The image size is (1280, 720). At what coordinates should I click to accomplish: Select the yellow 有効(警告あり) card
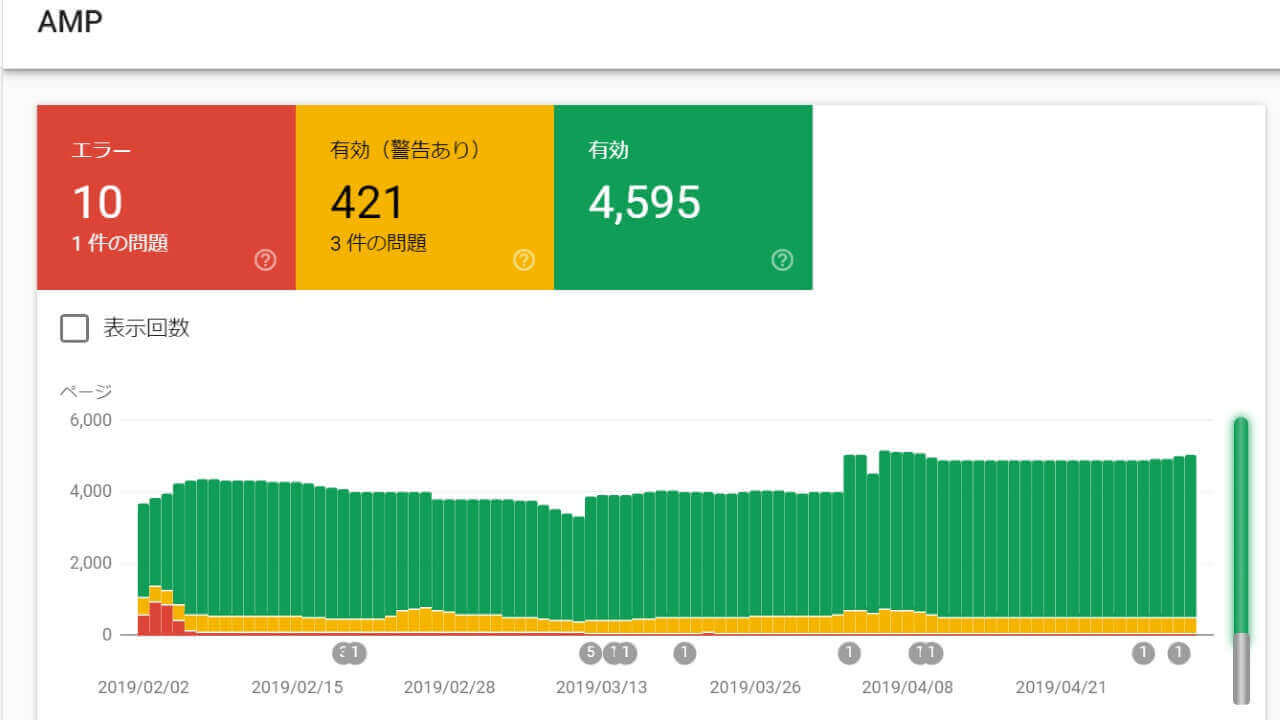[424, 197]
